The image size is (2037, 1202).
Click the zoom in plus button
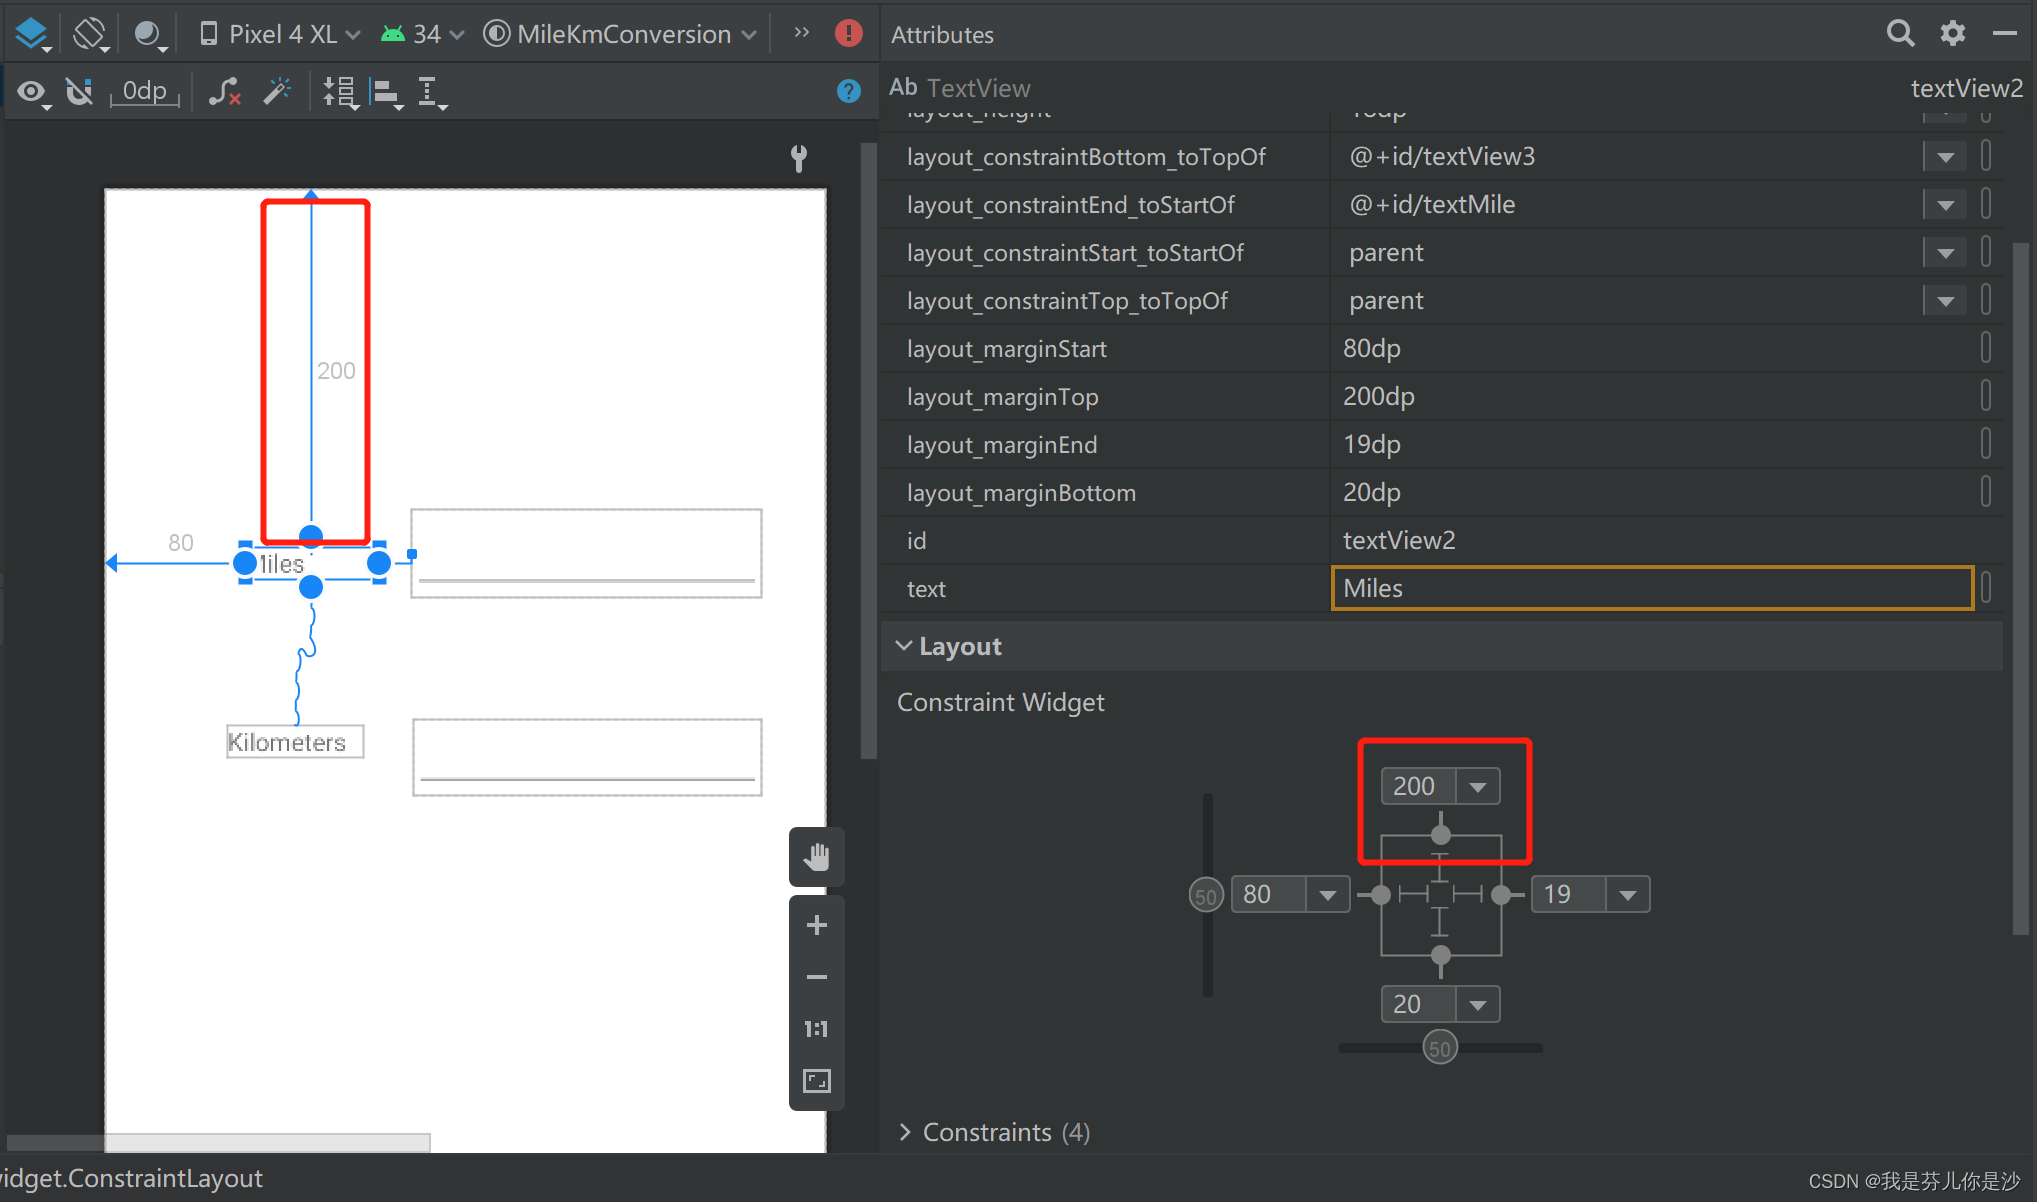tap(816, 925)
